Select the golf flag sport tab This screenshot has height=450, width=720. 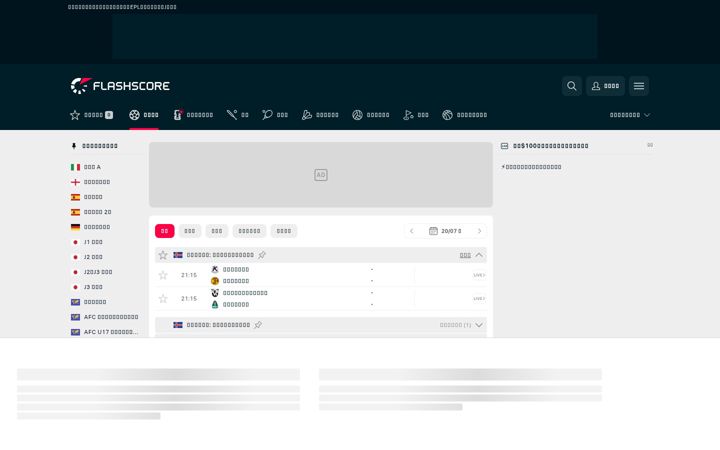point(416,115)
